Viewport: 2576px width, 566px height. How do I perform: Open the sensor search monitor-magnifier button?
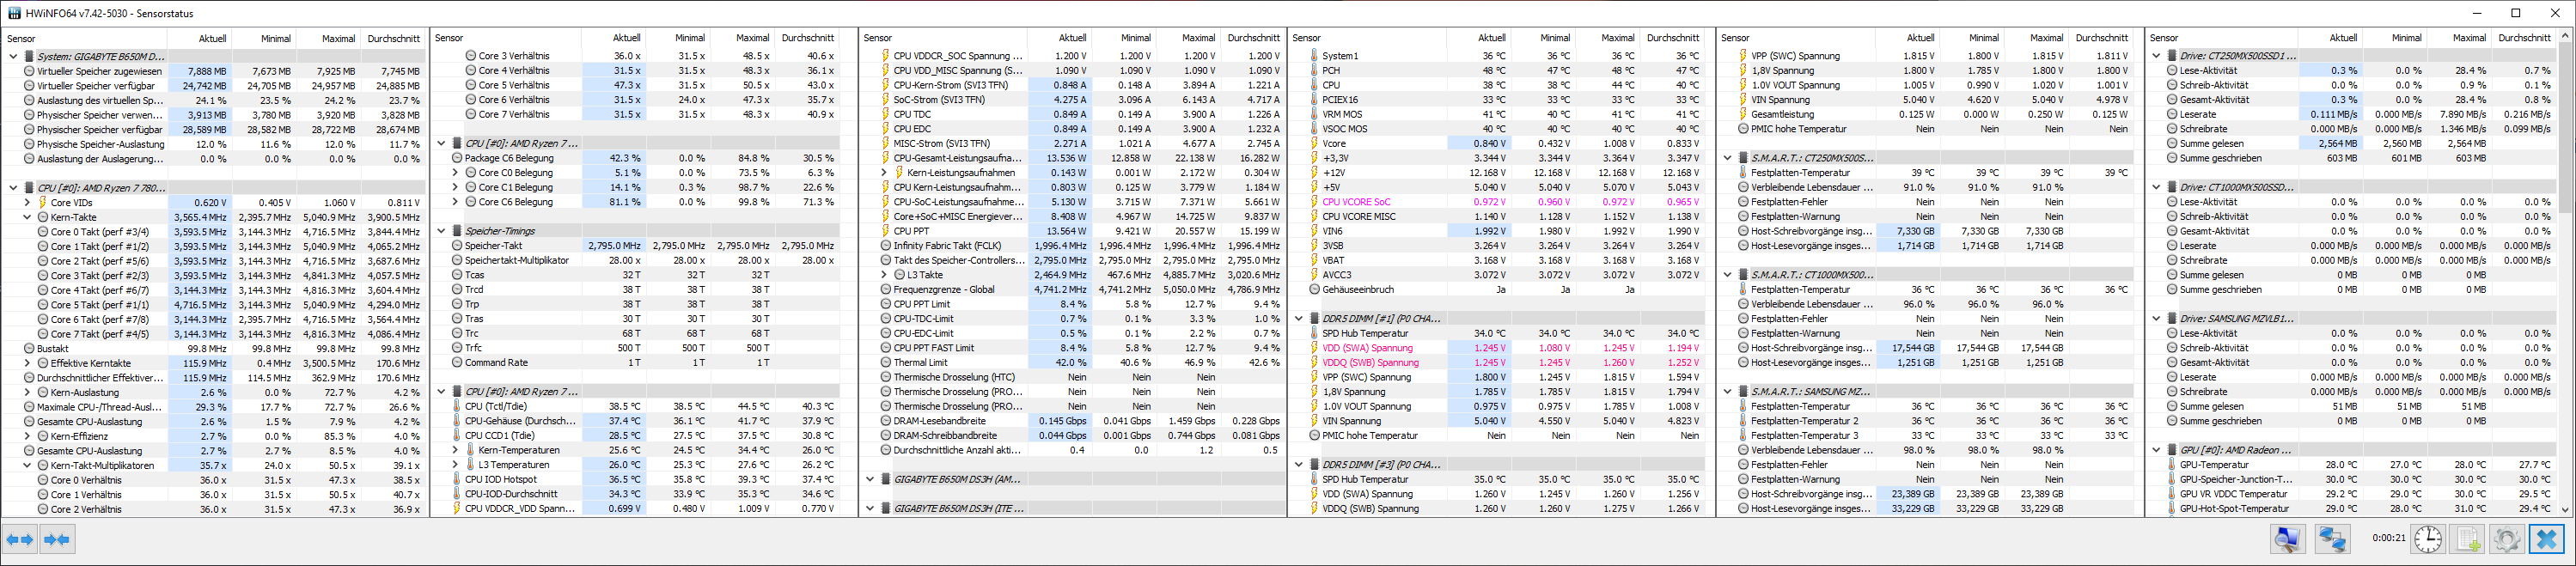tap(2287, 539)
